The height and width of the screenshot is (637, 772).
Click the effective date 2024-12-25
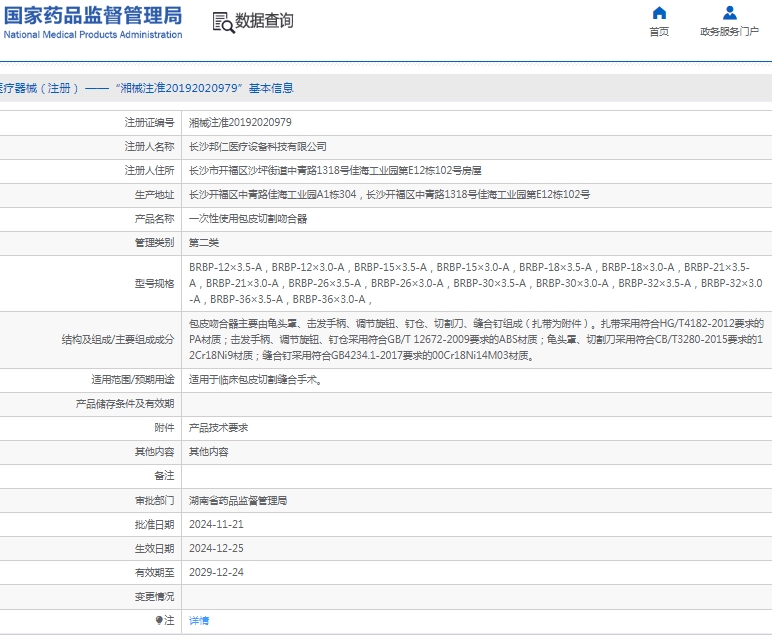point(216,549)
